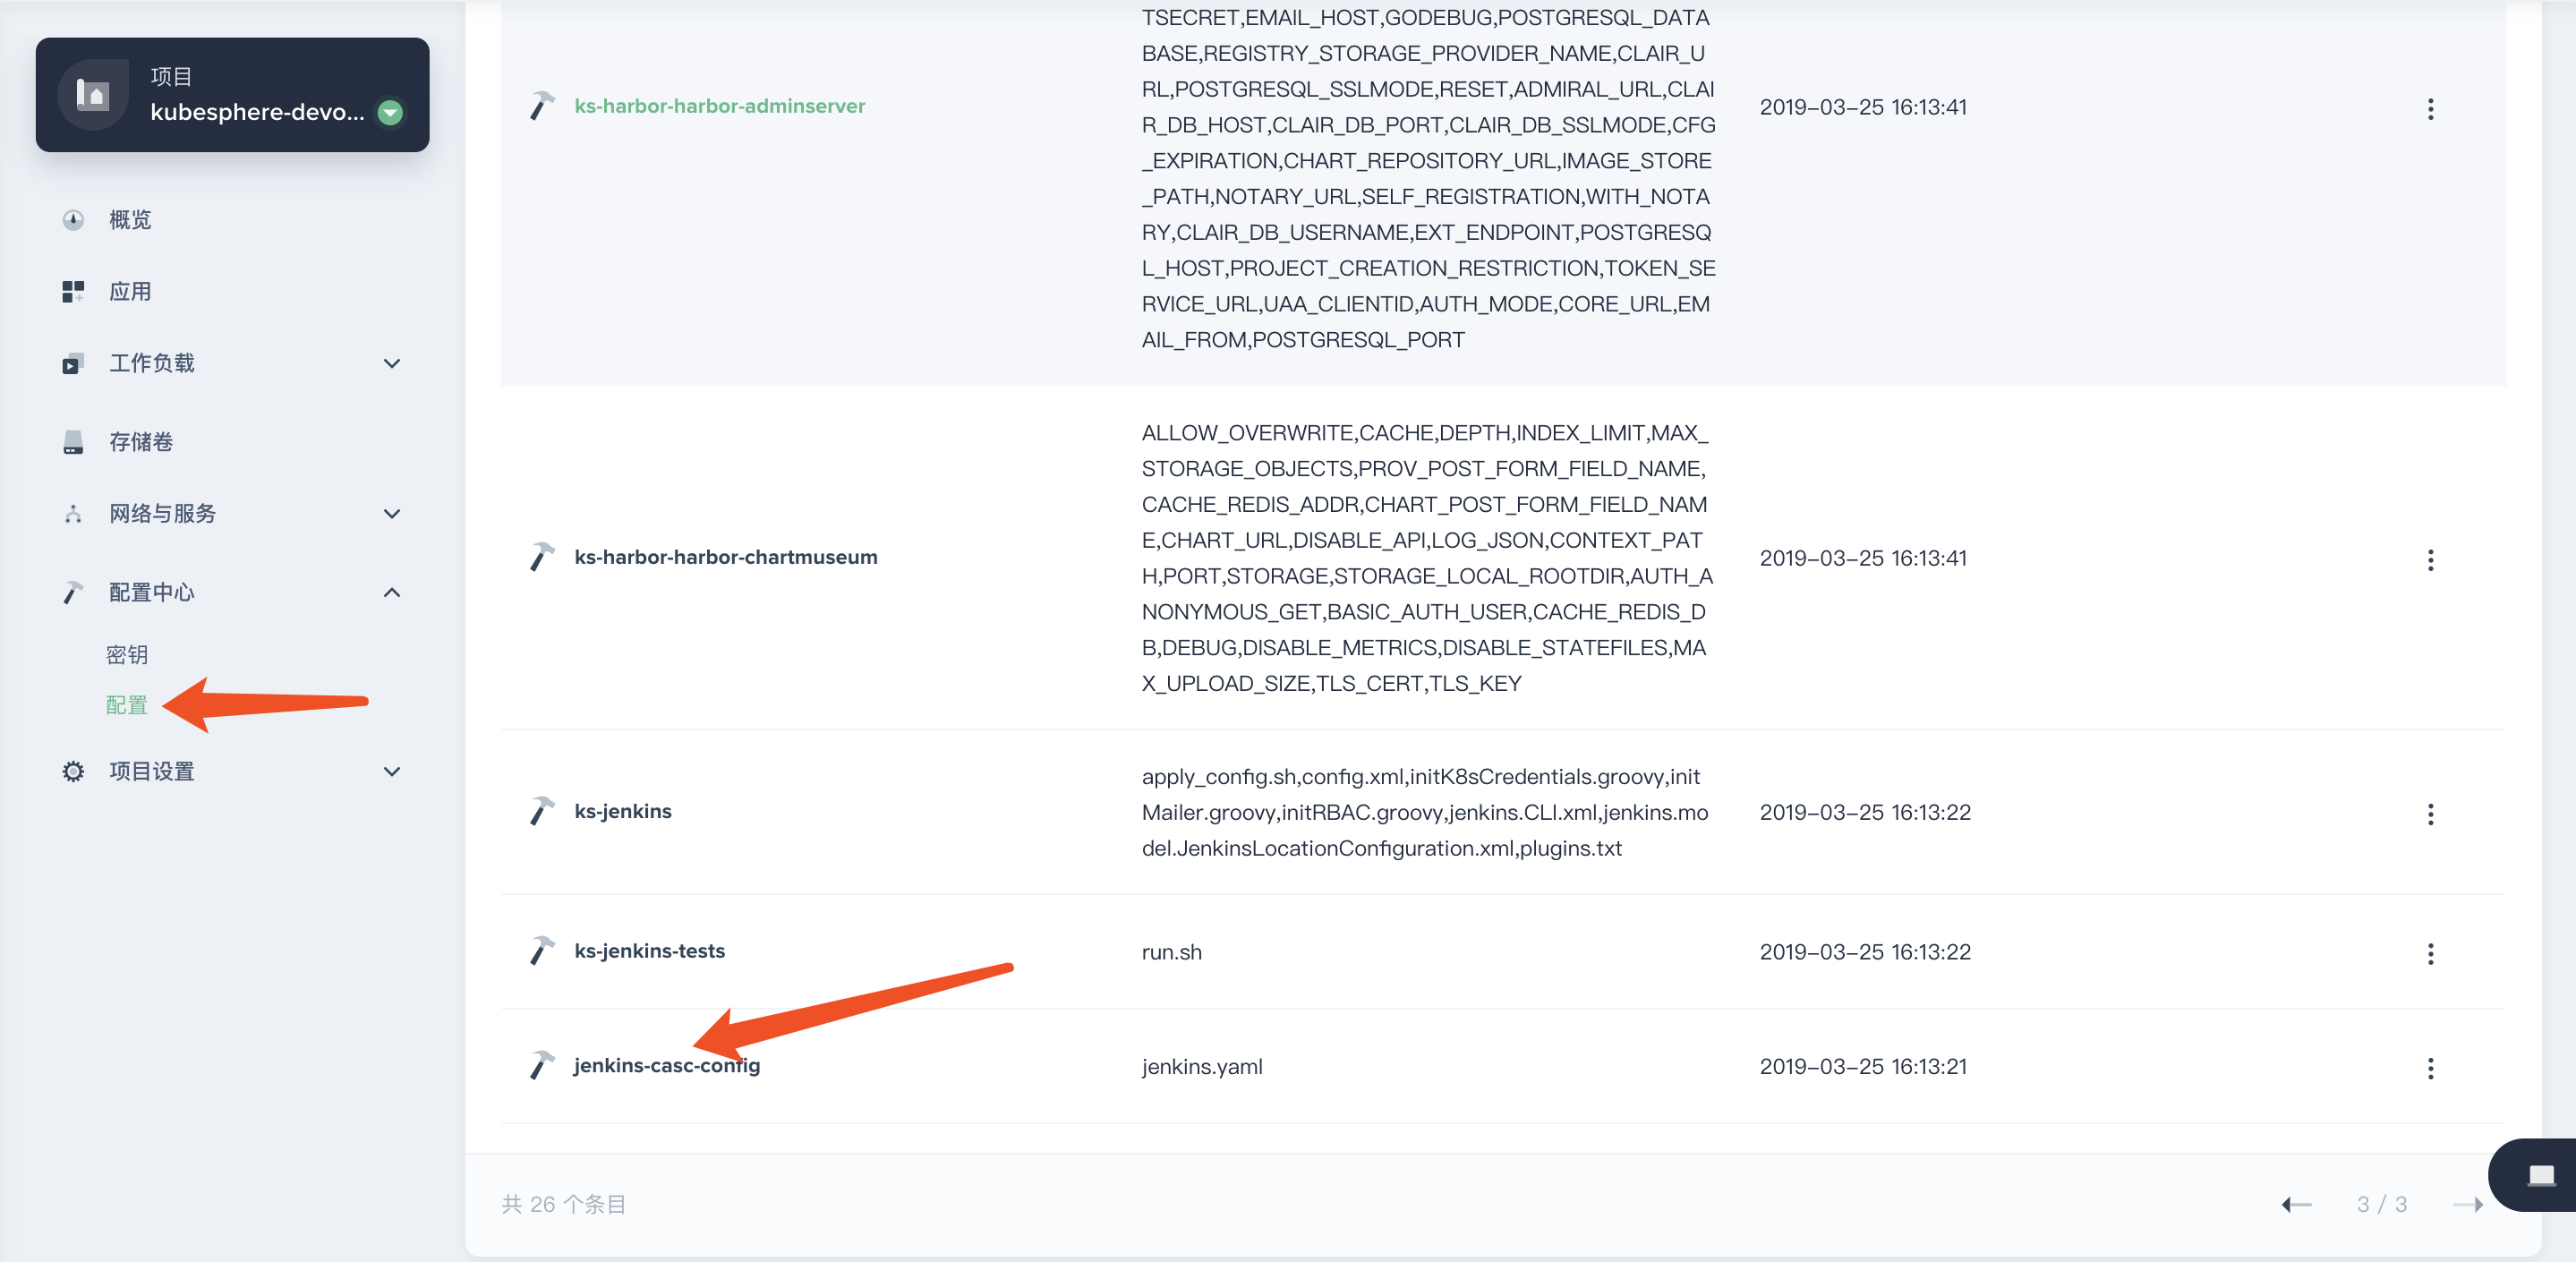Screen dimensions: 2576x1262
Task: Open the three-dot menu for ks-harbor-harbor-chartmuseum
Action: (x=2431, y=559)
